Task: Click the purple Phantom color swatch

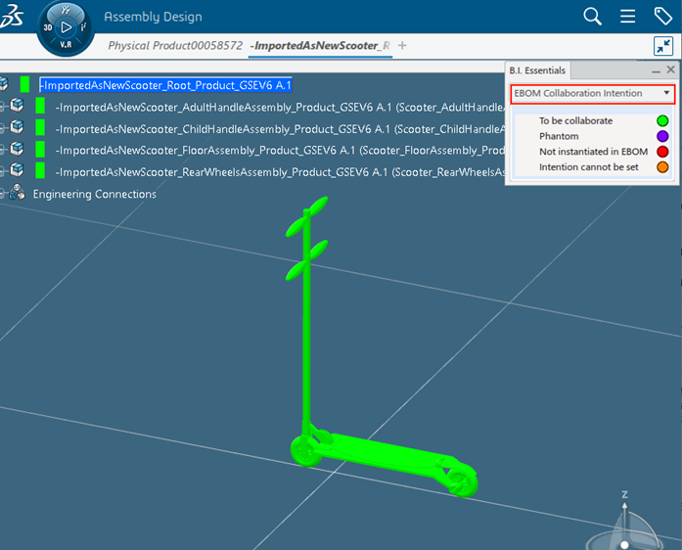Action: (x=662, y=136)
